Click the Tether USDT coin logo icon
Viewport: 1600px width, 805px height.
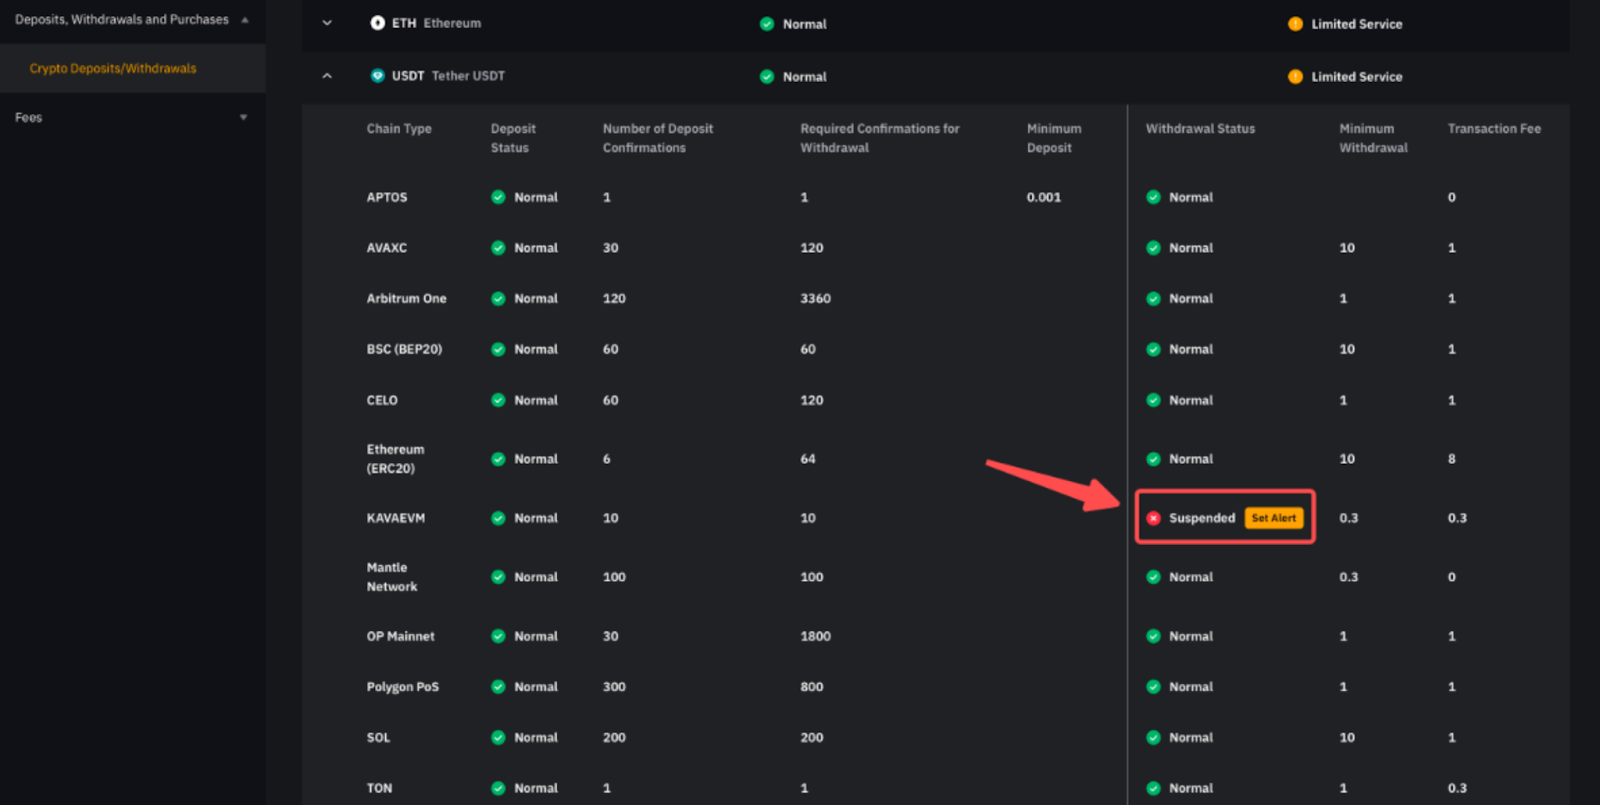(377, 76)
